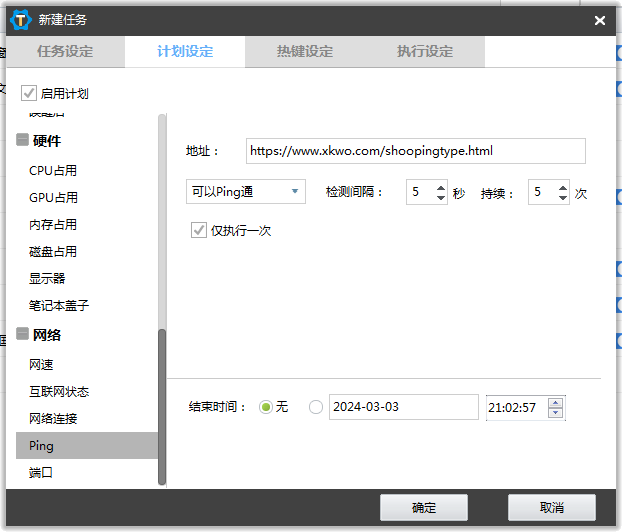
Task: Click the app logo icon in title bar
Action: [x=21, y=20]
